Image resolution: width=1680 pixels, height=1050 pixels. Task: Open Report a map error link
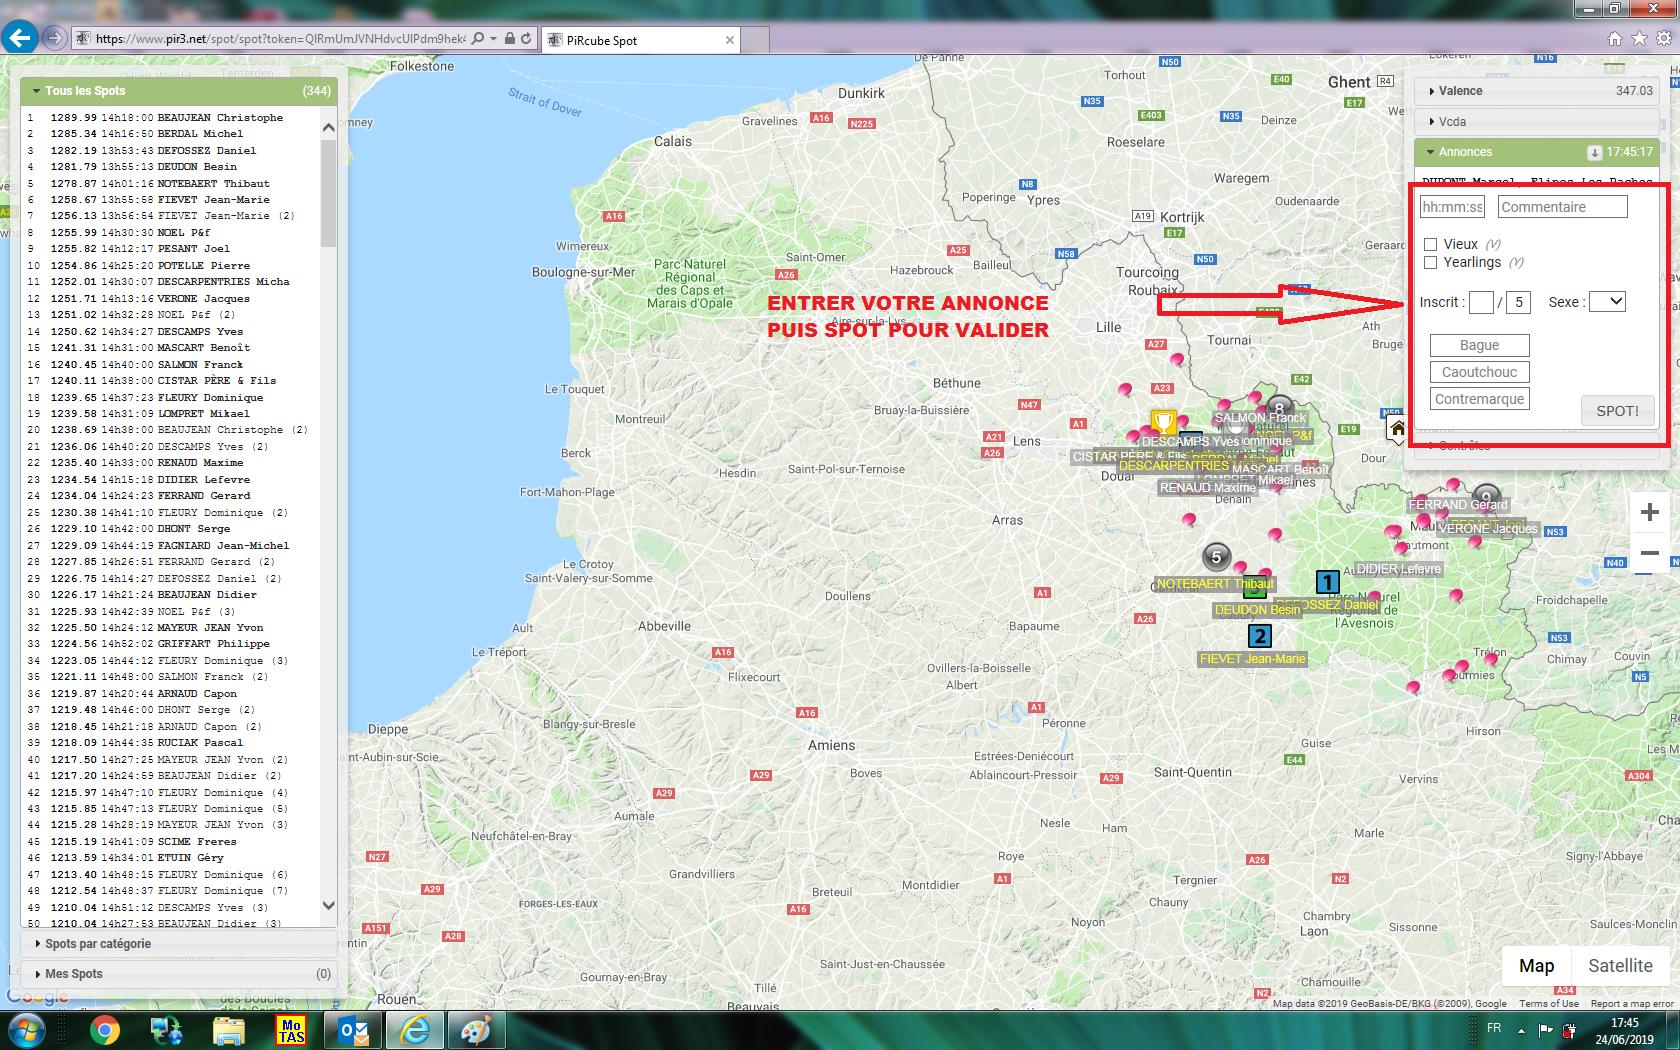pyautogui.click(x=1631, y=1004)
